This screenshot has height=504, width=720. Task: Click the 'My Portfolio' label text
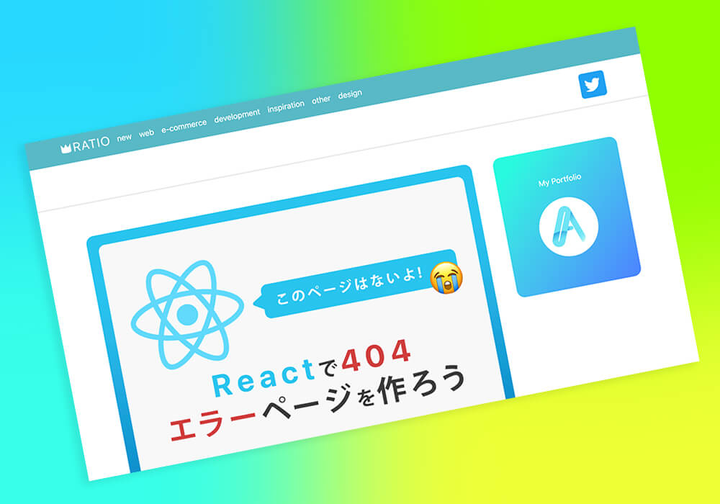(x=560, y=180)
